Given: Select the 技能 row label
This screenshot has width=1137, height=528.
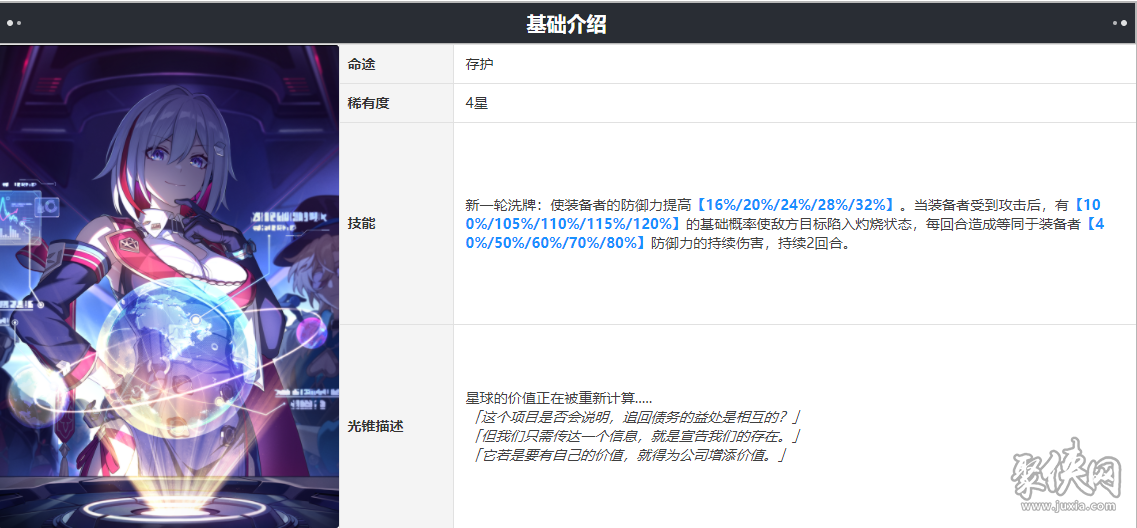Looking at the screenshot, I should point(362,224).
